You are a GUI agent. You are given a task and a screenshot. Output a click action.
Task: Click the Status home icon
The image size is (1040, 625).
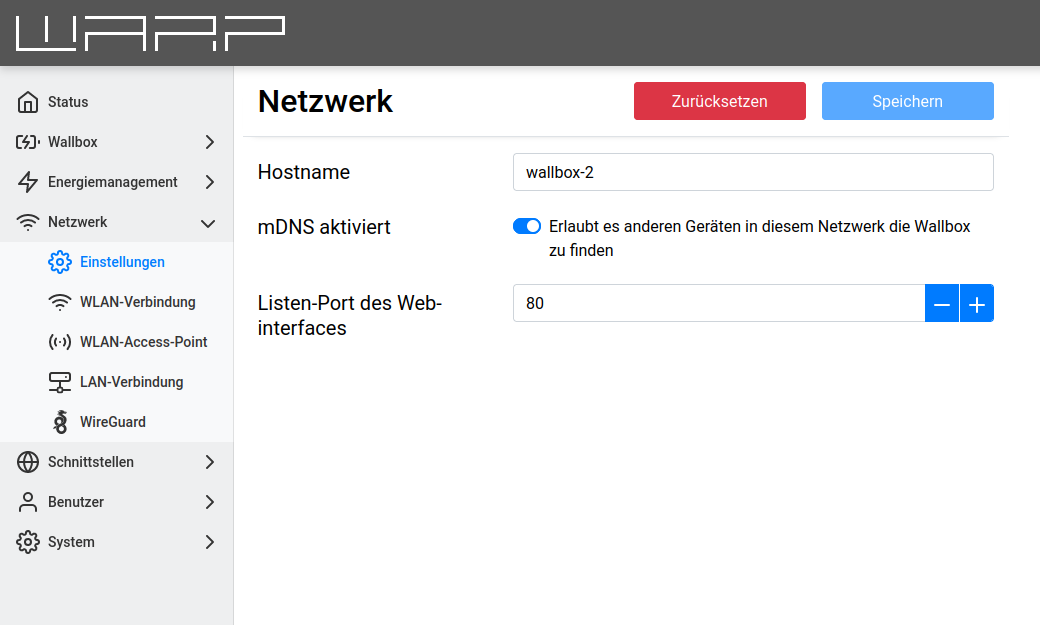click(x=28, y=102)
